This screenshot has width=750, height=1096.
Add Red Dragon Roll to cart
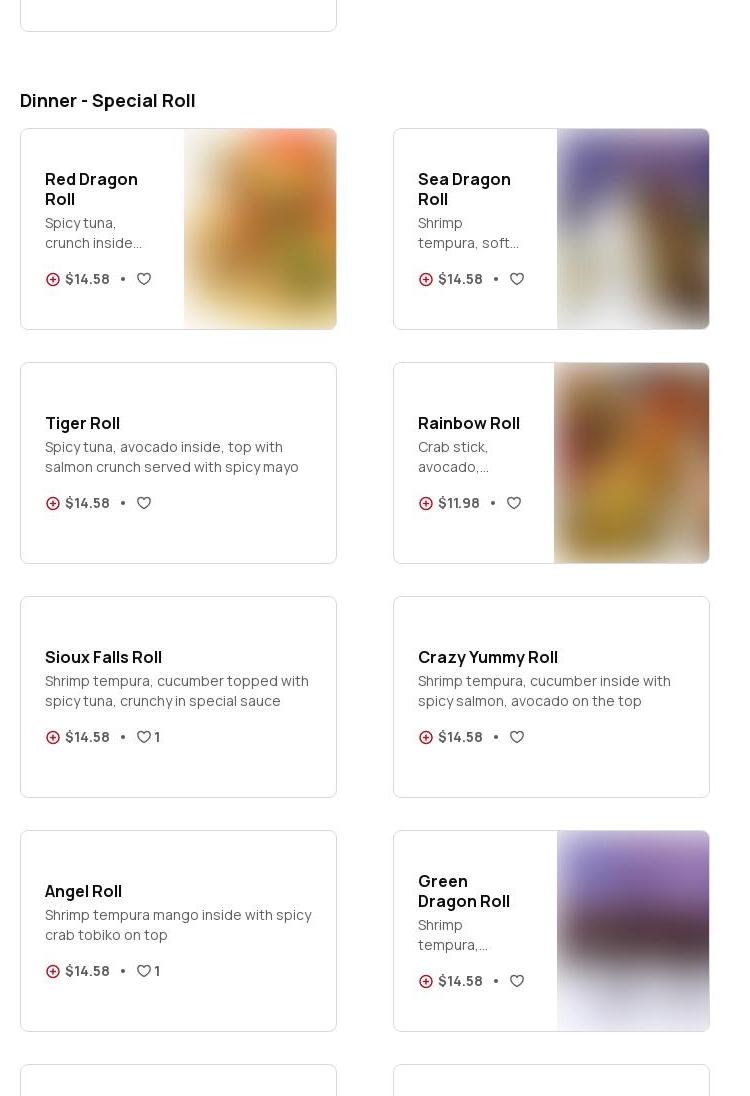[x=53, y=280]
